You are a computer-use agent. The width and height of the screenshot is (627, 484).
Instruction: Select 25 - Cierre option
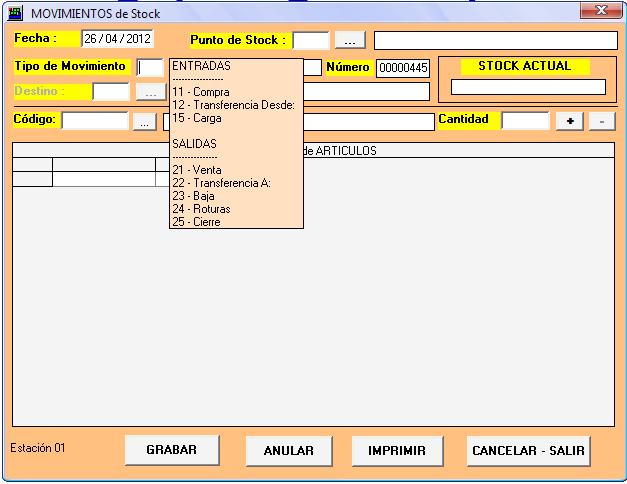[196, 222]
